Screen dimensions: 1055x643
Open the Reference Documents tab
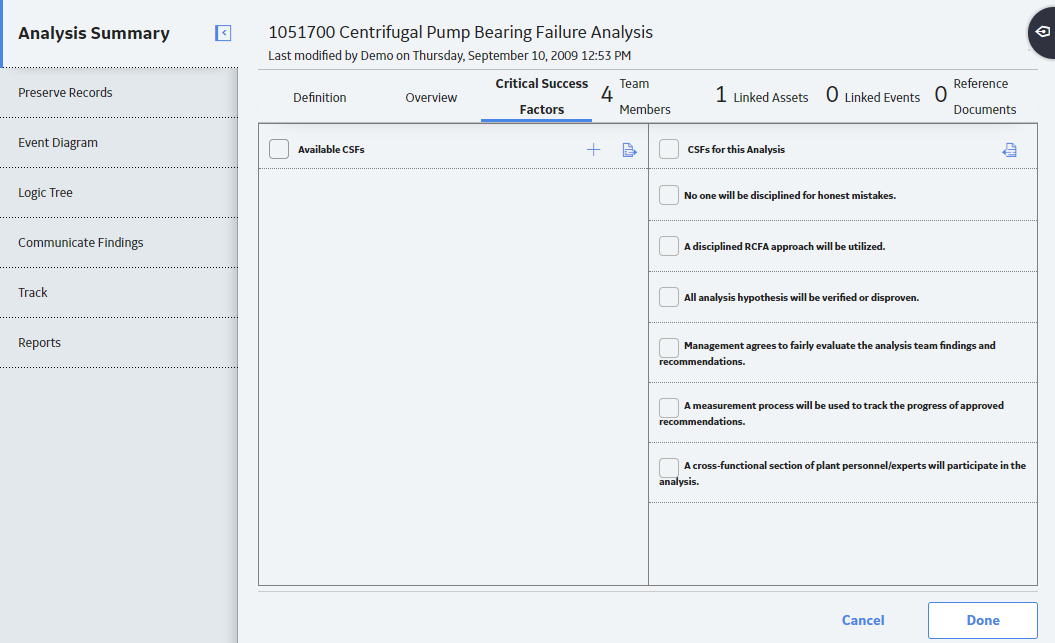pos(976,97)
